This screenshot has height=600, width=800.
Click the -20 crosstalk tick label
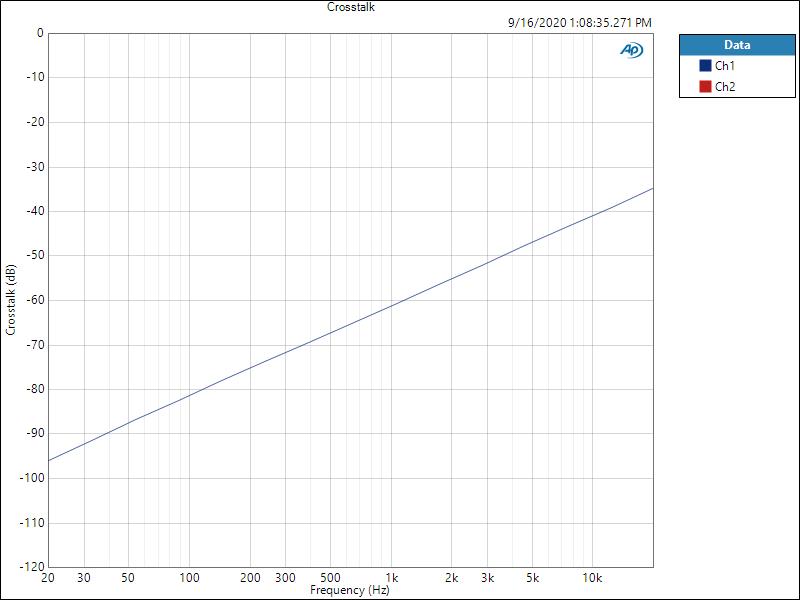click(35, 122)
